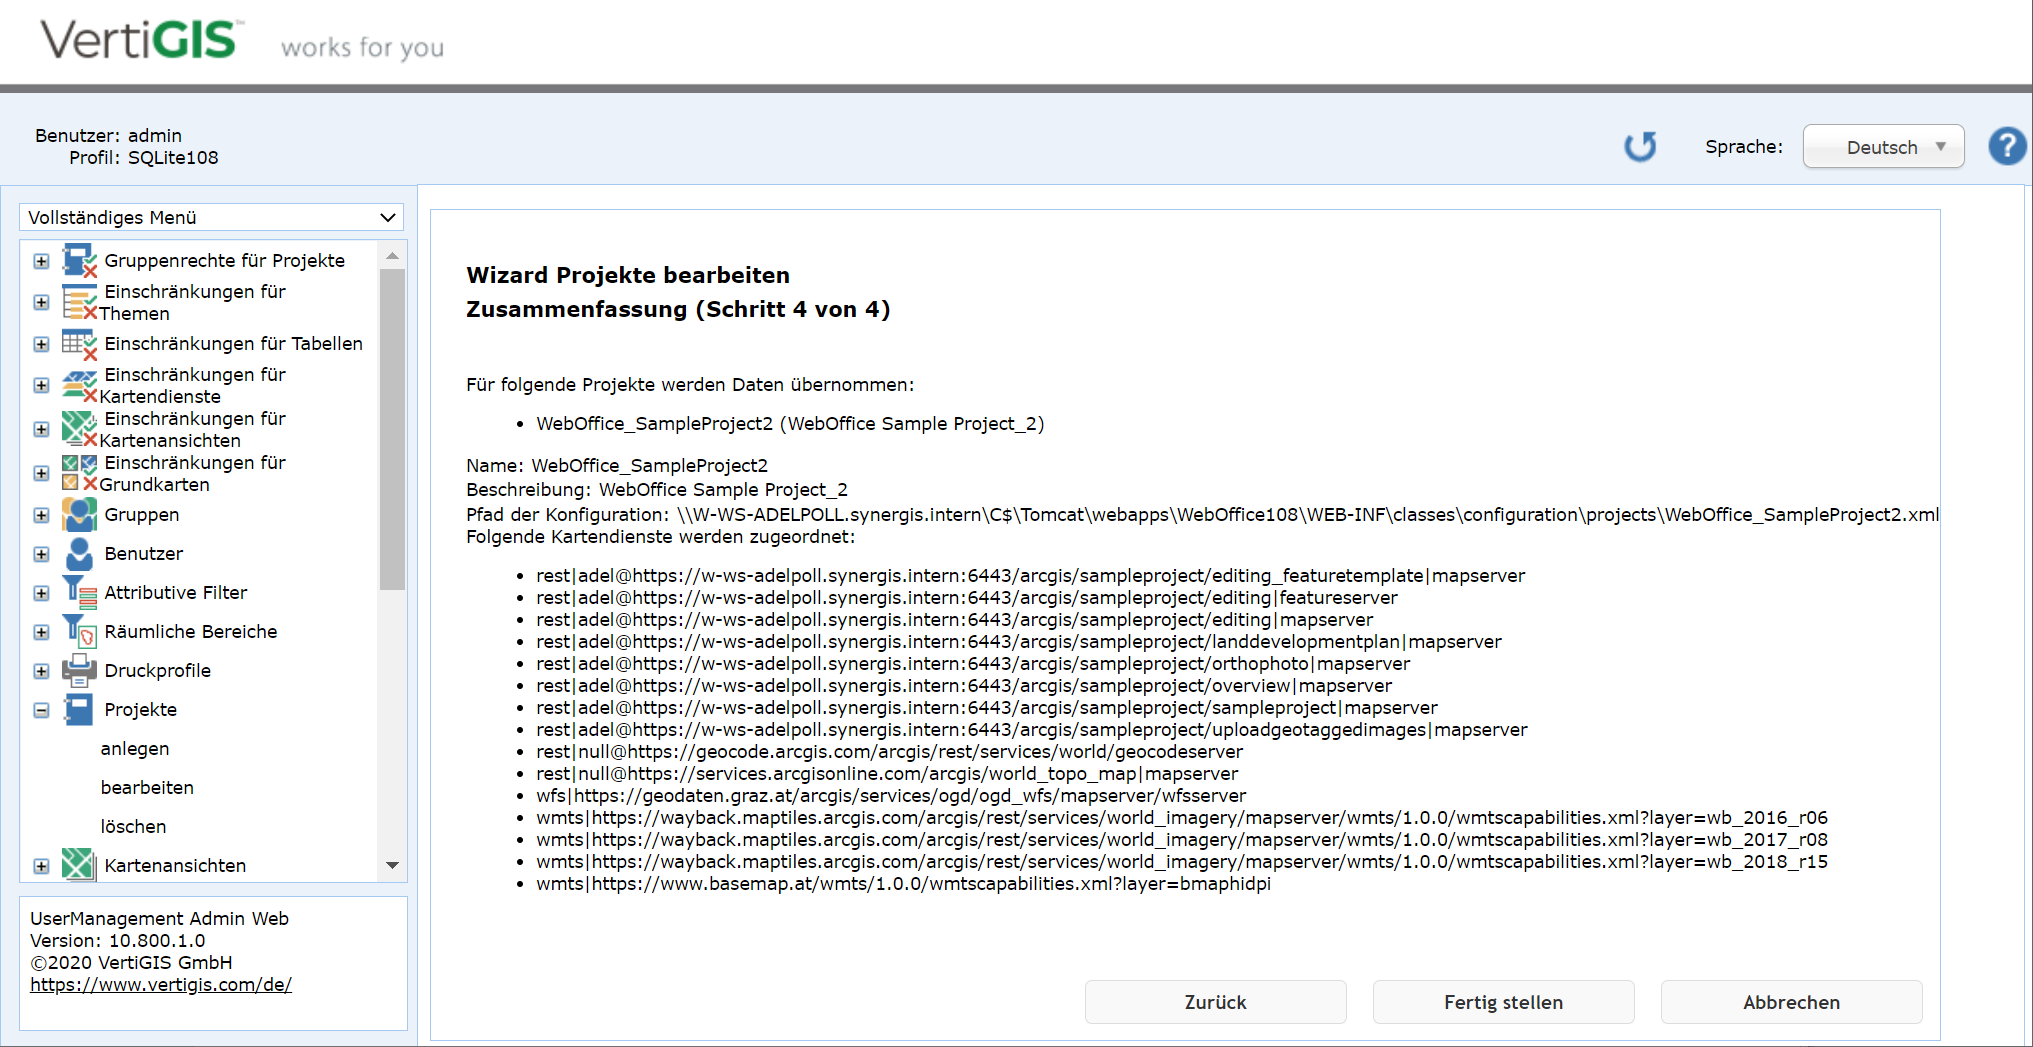Open Gruppenrechte für Projekte entry
Screen dimensions: 2033x1047
225,261
